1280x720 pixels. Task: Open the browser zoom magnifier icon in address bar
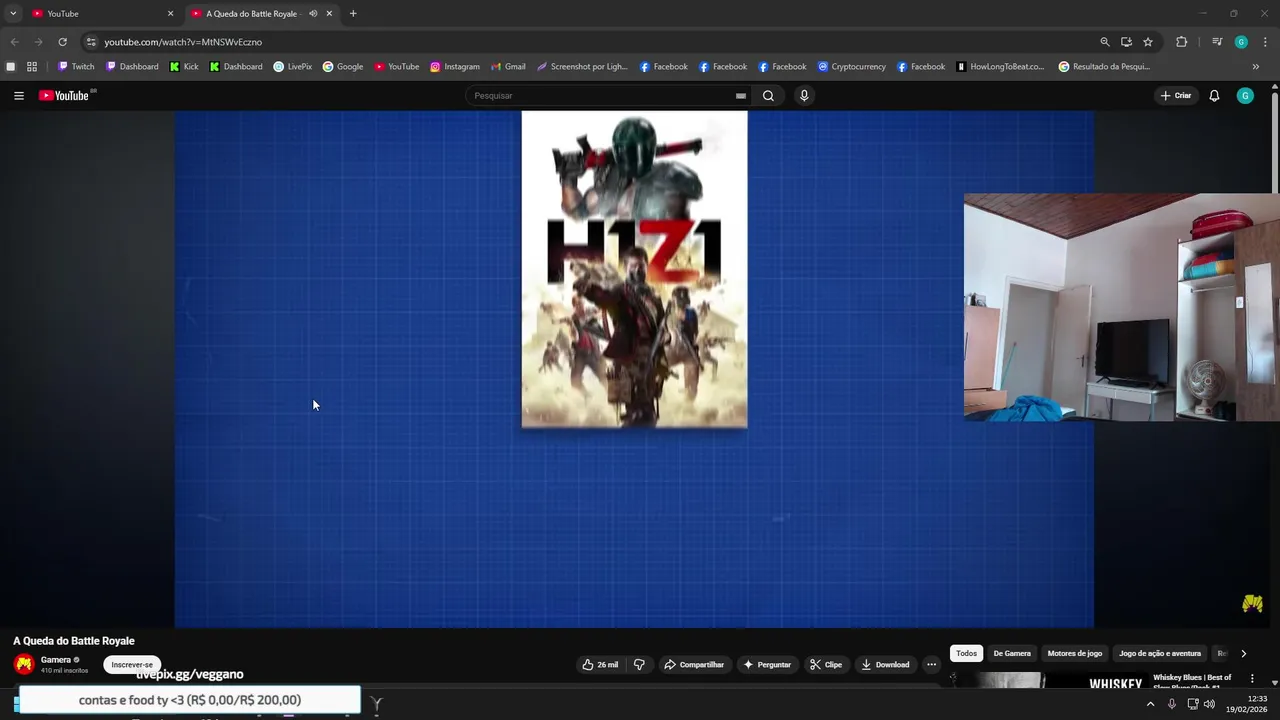point(1105,42)
